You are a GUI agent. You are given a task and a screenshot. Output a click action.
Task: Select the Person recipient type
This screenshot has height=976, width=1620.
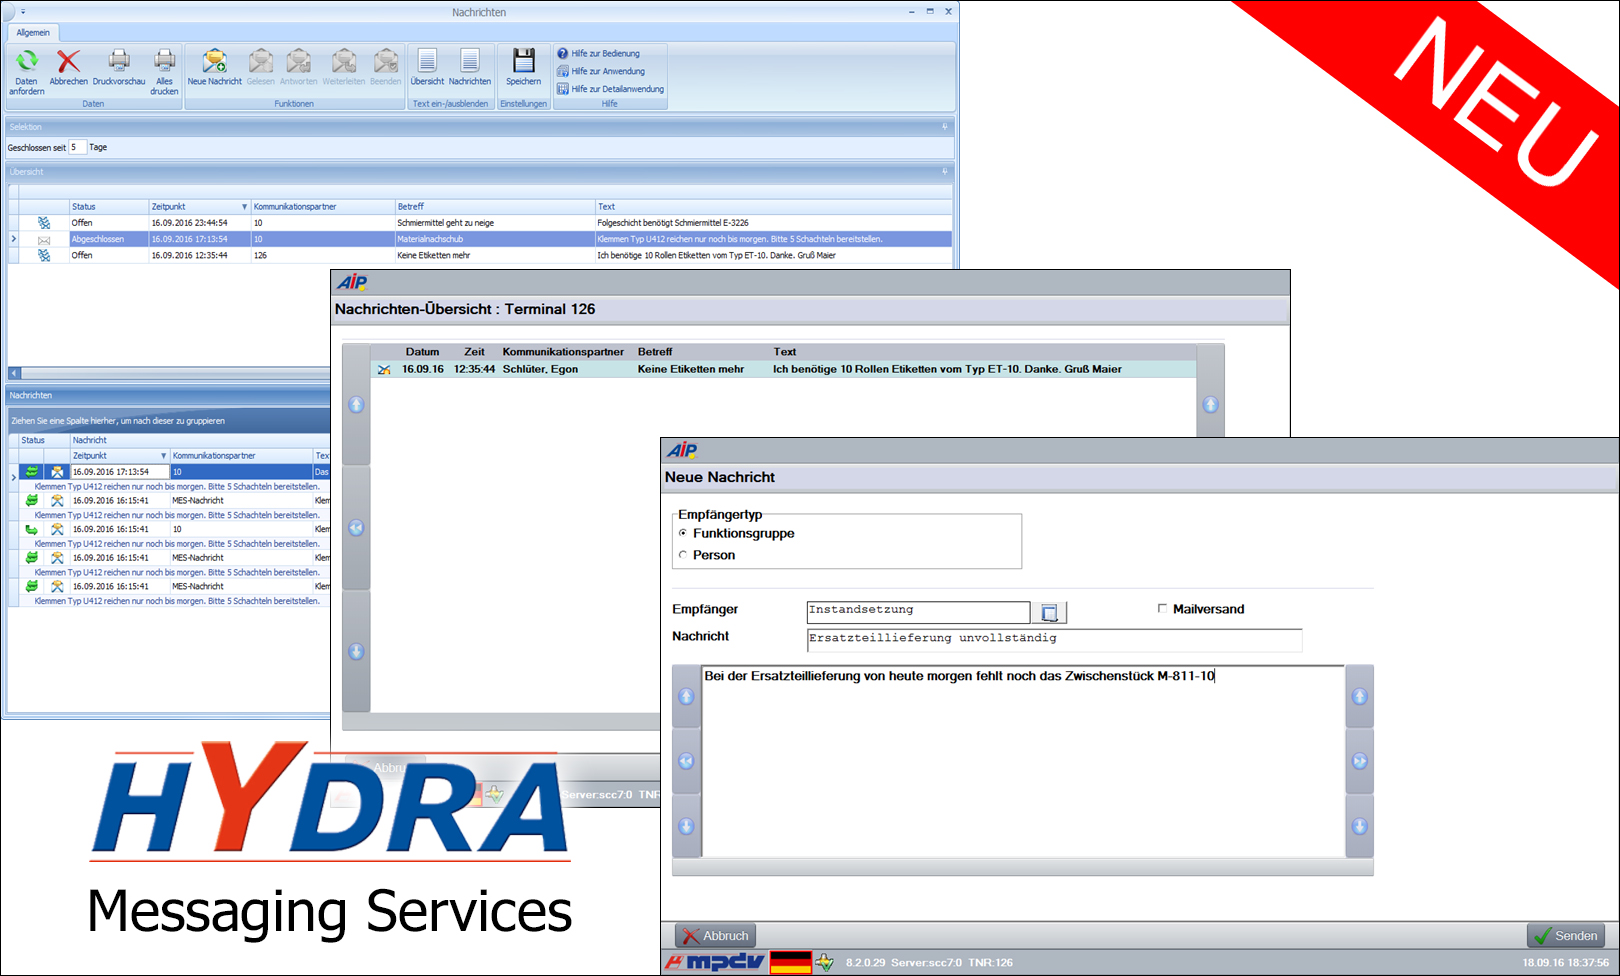point(685,555)
